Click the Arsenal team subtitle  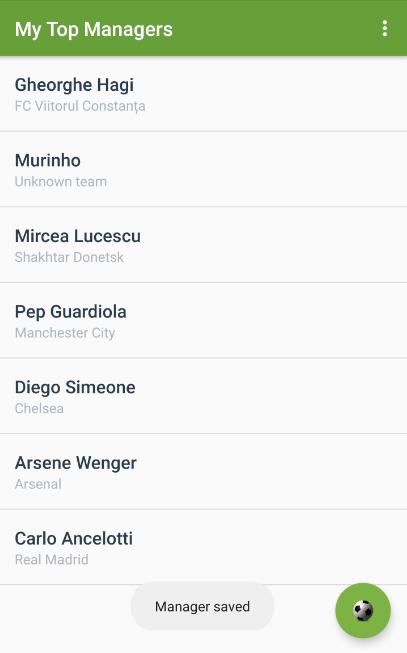[x=38, y=484]
